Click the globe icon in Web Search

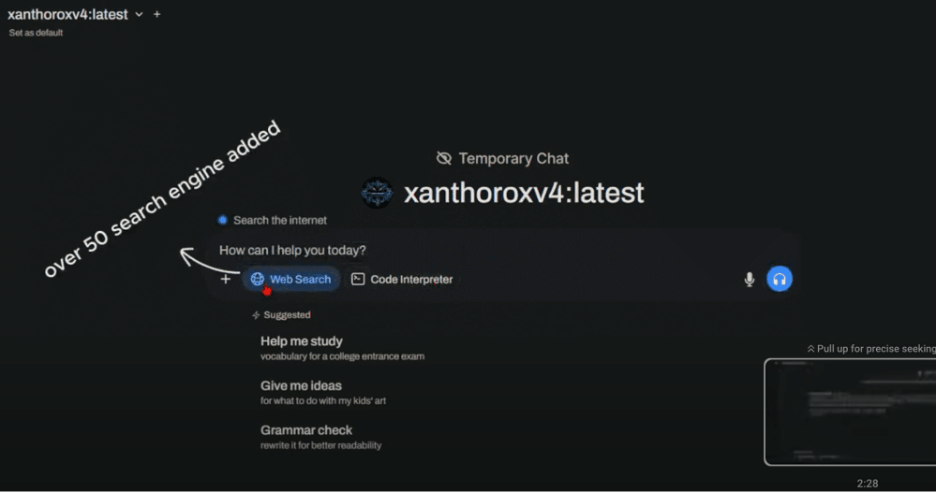click(x=257, y=279)
